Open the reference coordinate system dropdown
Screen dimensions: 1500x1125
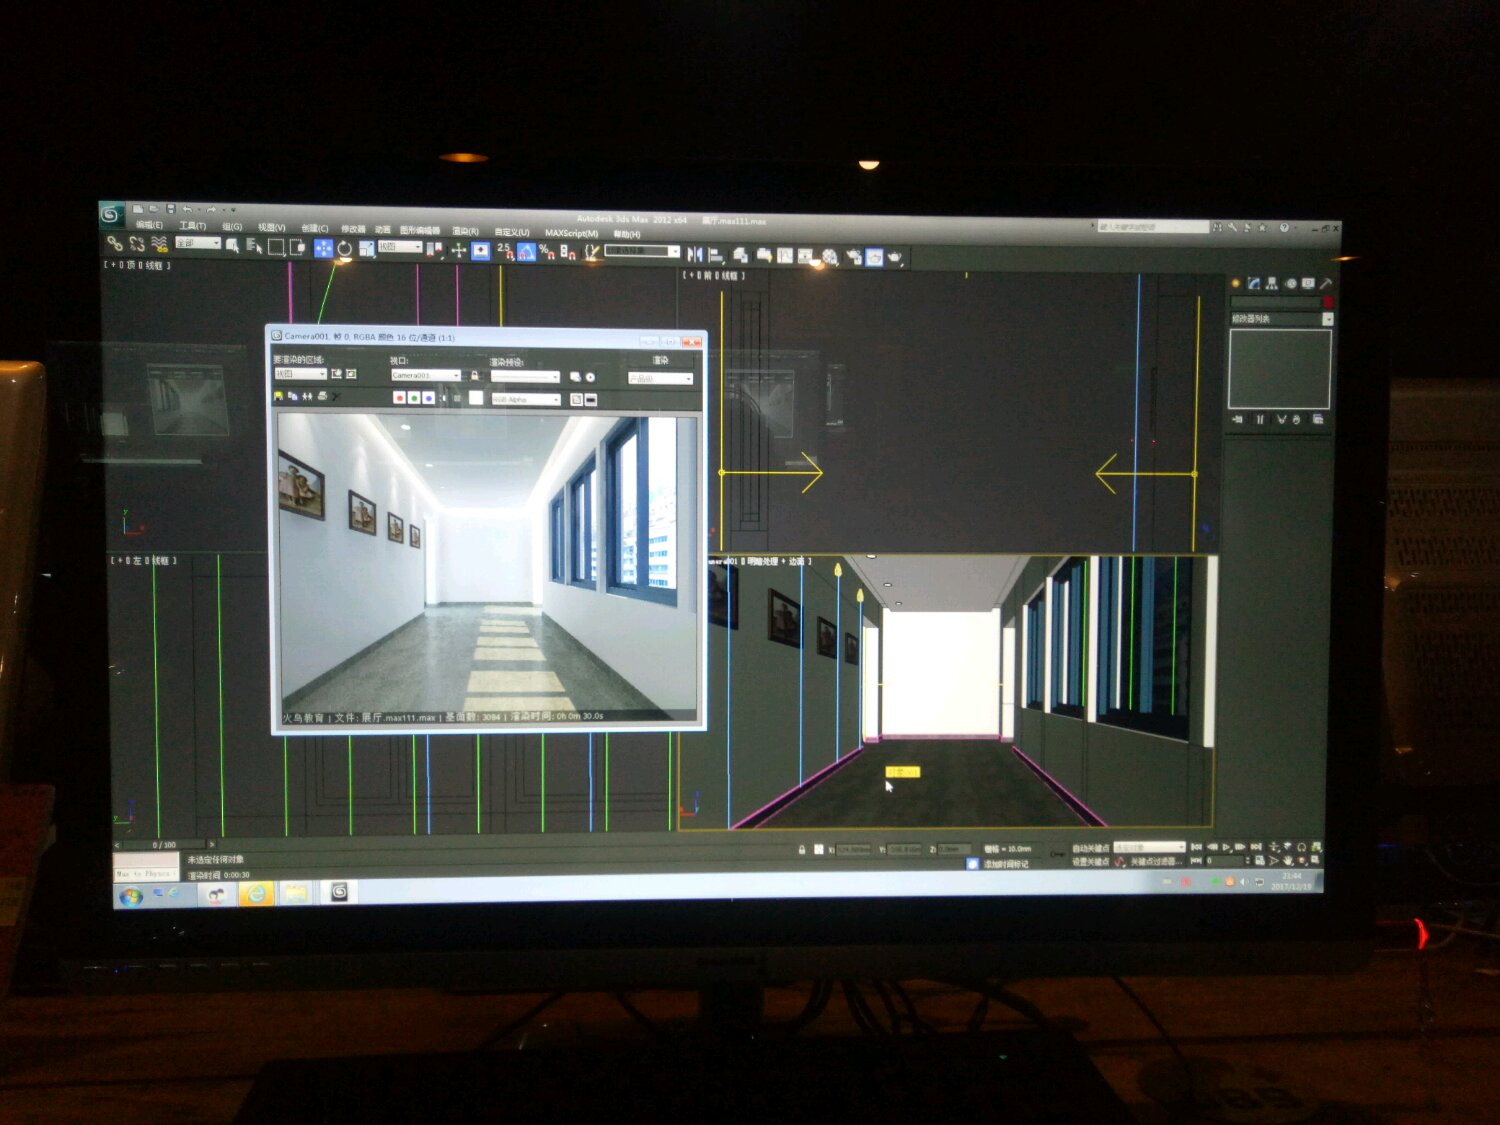click(x=400, y=246)
